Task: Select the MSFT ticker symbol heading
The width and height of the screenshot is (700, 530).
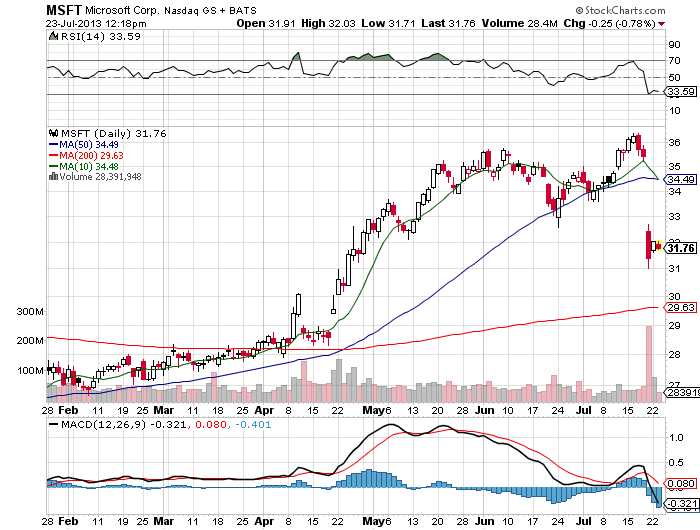Action: coord(64,10)
